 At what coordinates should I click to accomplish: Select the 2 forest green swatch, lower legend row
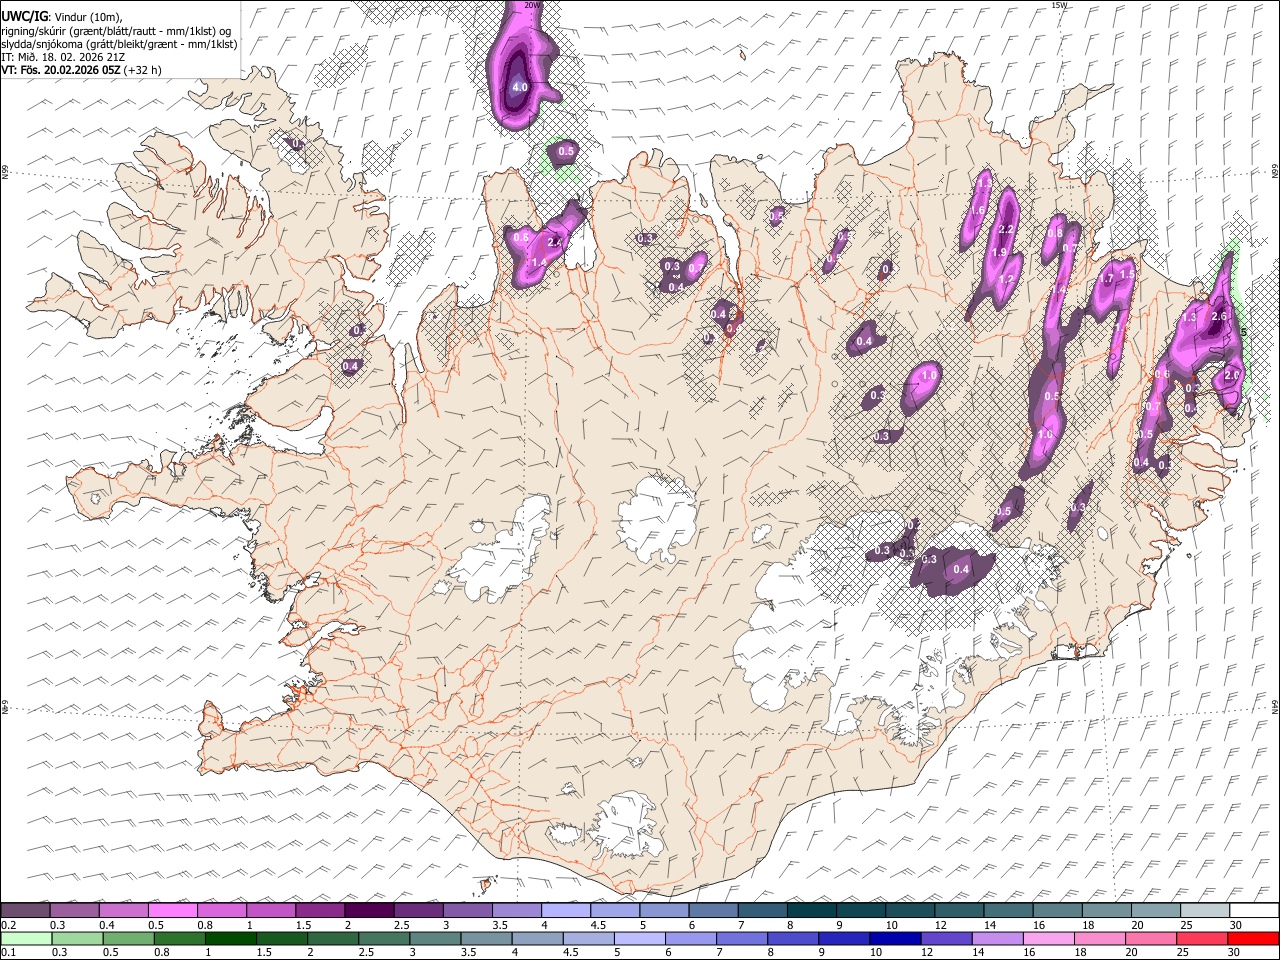tap(332, 939)
